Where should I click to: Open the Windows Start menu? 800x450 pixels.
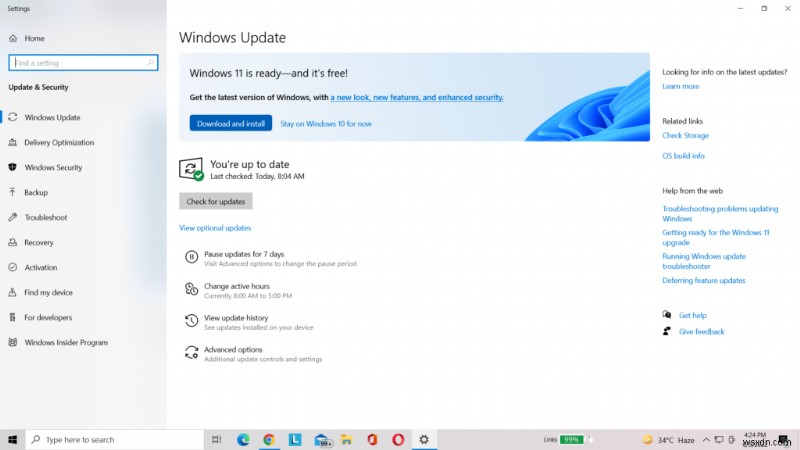(13, 439)
